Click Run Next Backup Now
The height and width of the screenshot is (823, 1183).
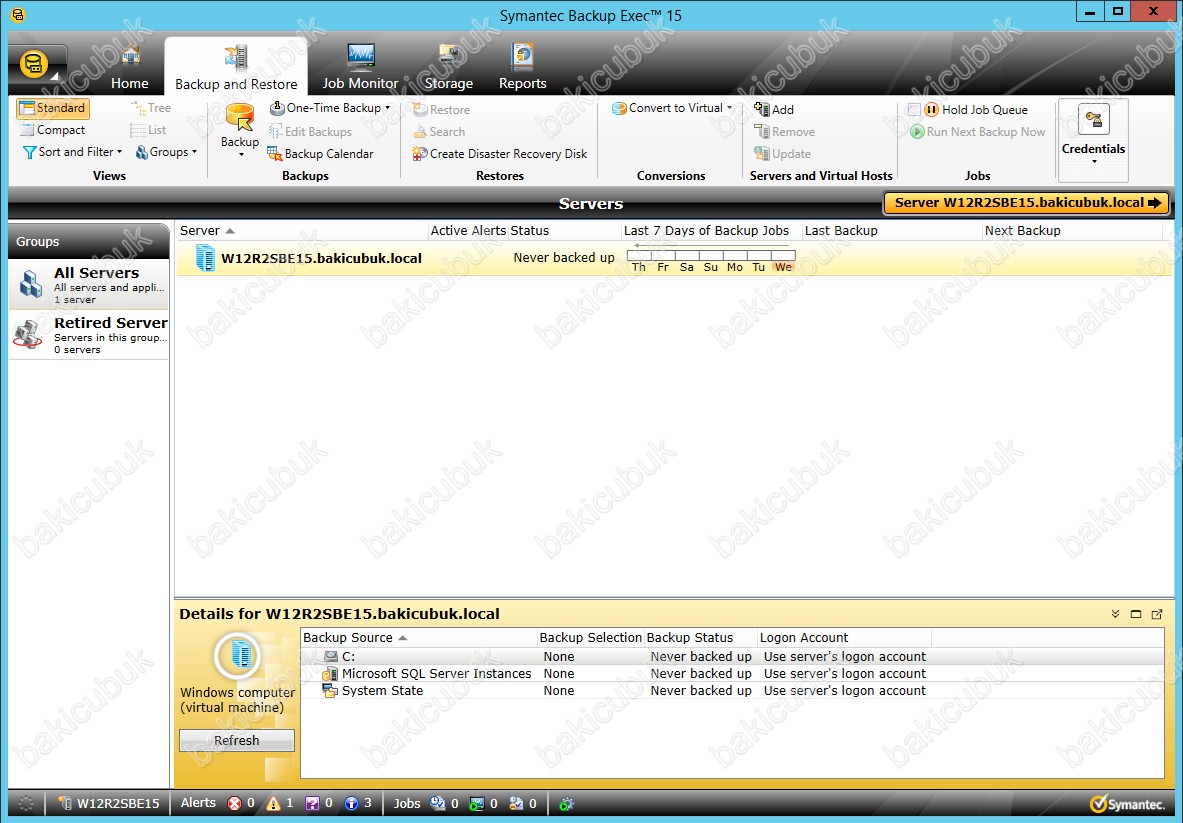click(x=978, y=131)
